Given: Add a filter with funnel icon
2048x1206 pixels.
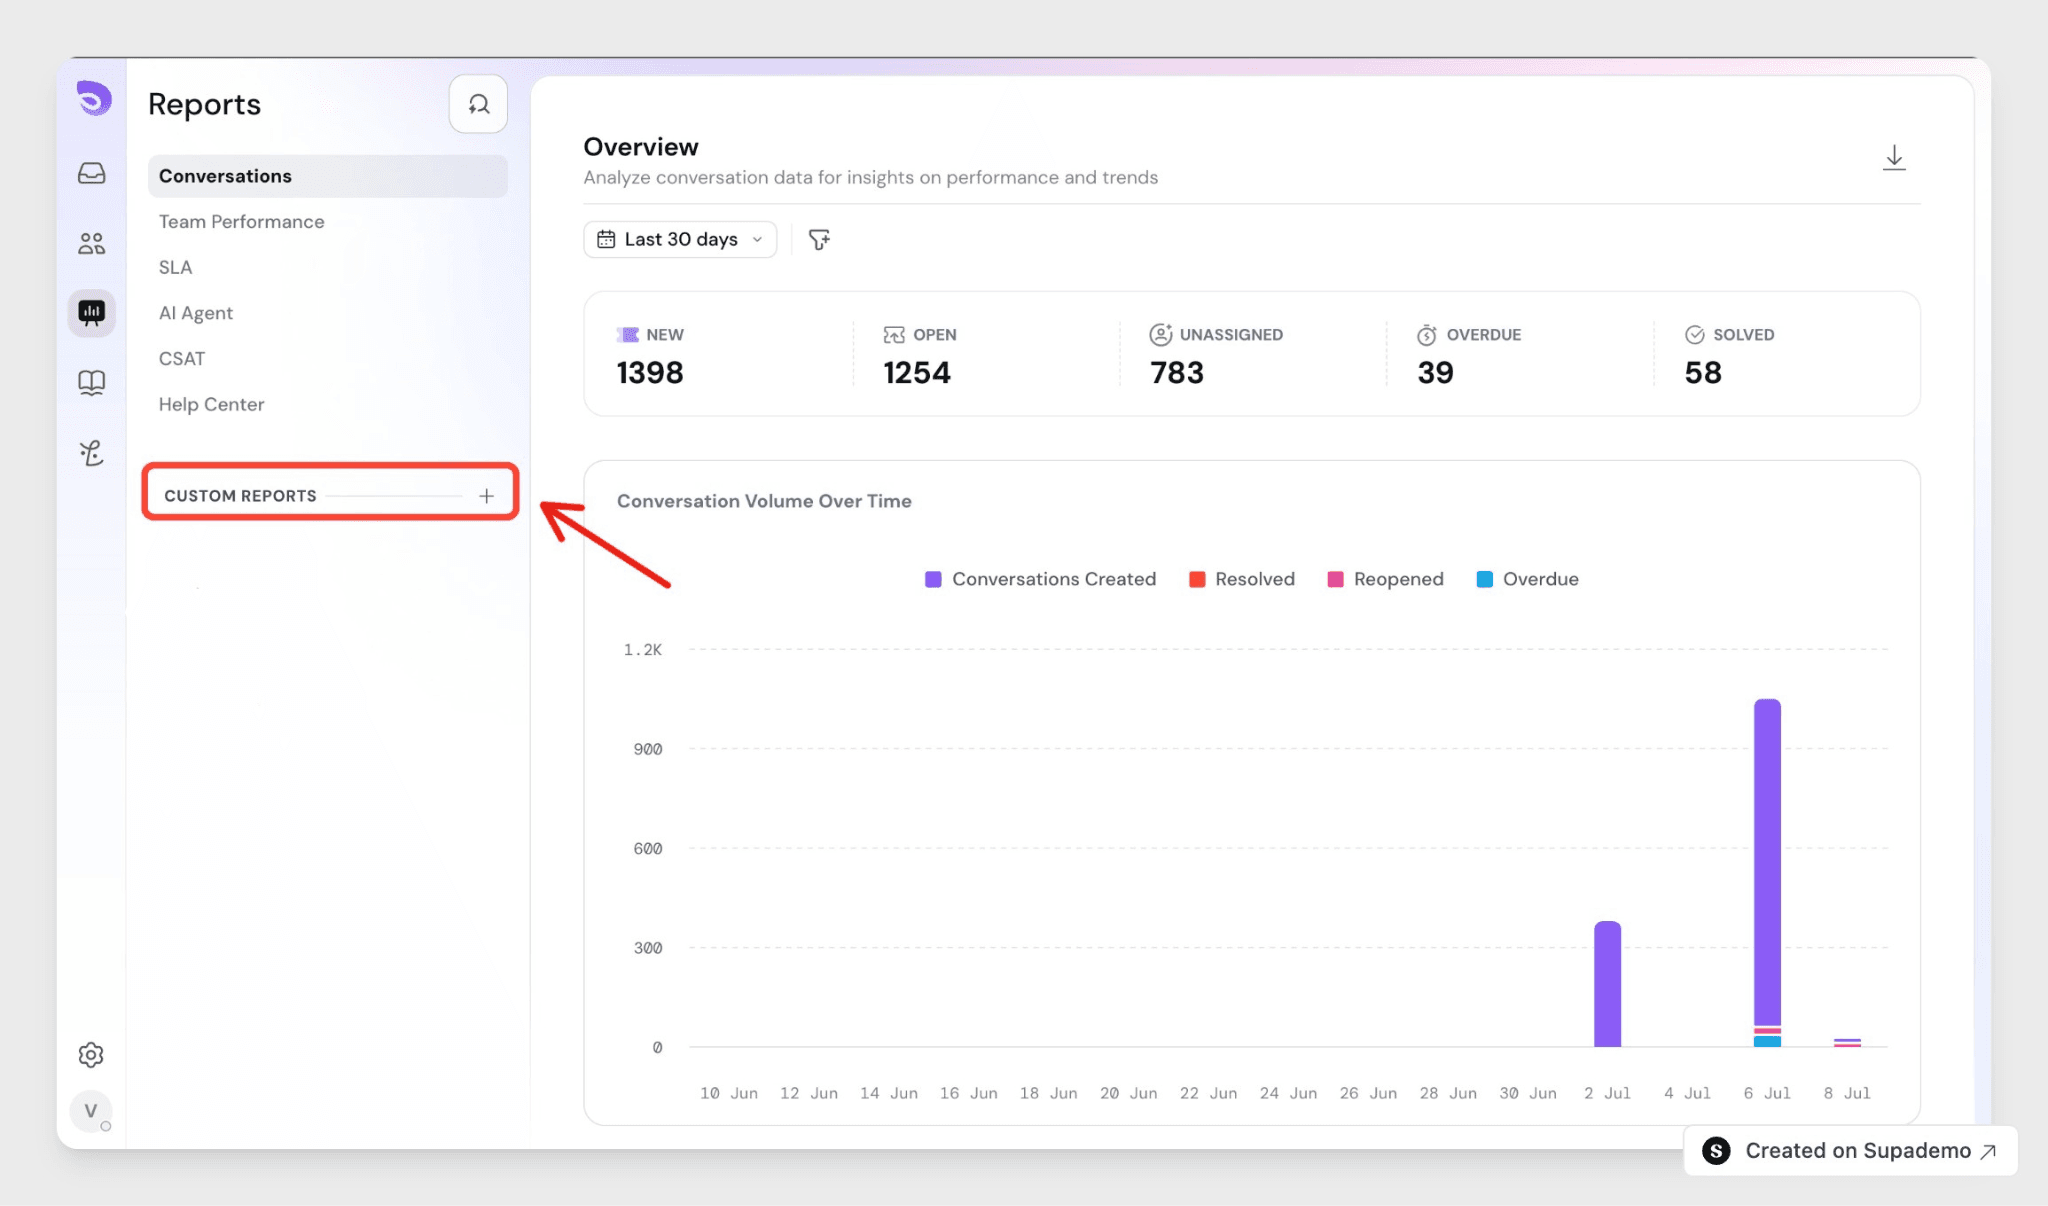Looking at the screenshot, I should pos(819,240).
